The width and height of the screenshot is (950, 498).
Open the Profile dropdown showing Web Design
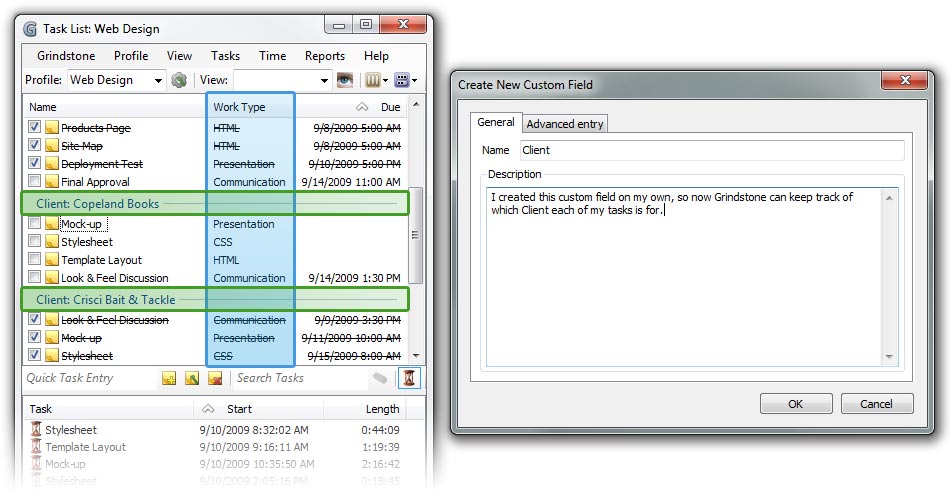coord(157,80)
